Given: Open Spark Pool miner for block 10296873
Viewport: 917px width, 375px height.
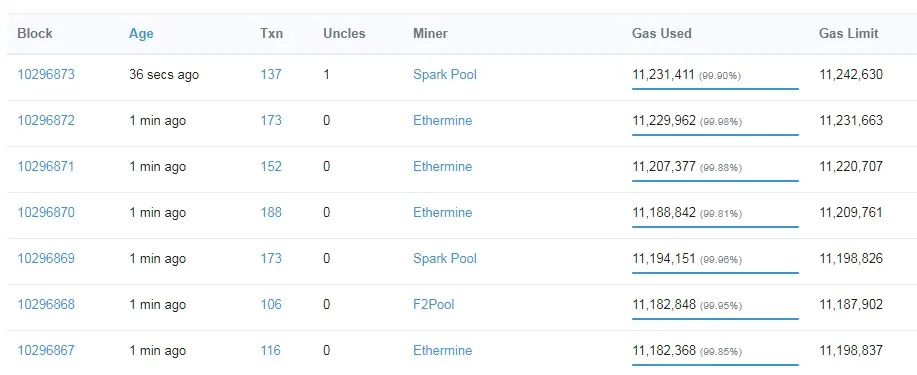Looking at the screenshot, I should click(x=444, y=74).
